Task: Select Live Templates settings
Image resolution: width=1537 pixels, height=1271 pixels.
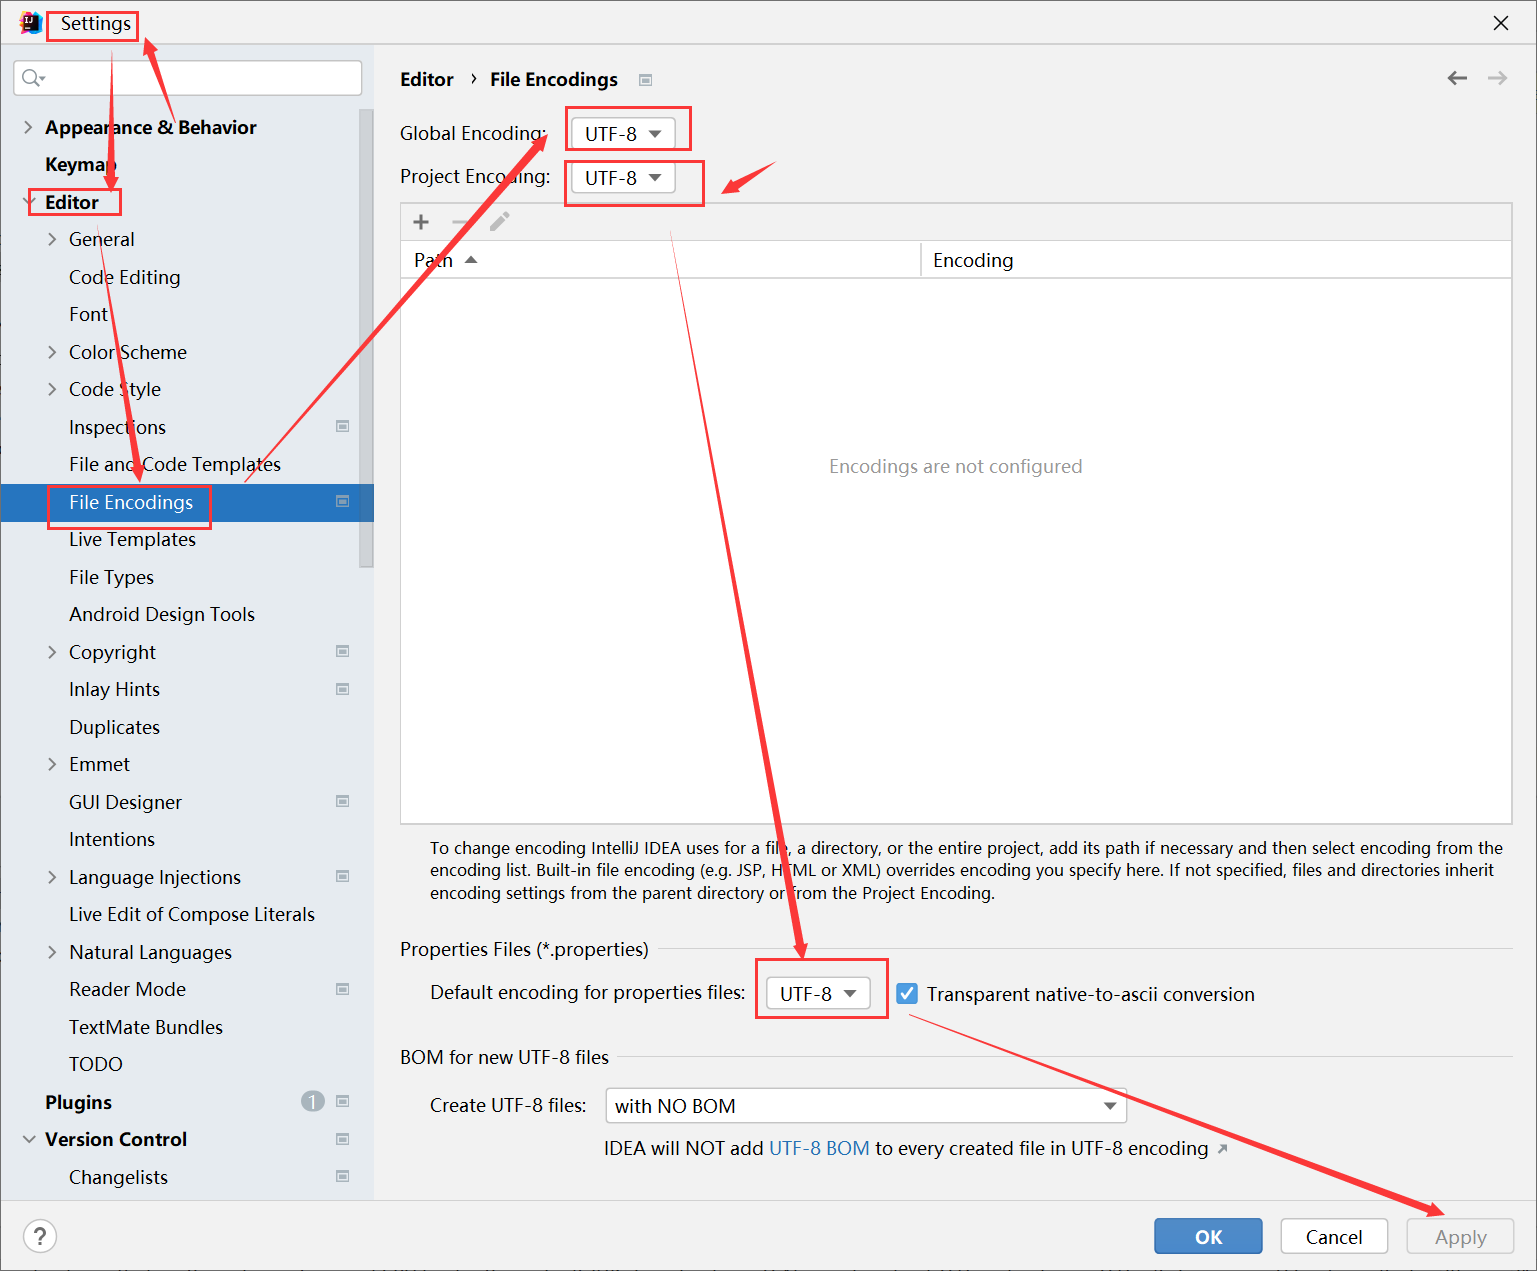Action: pos(132,539)
